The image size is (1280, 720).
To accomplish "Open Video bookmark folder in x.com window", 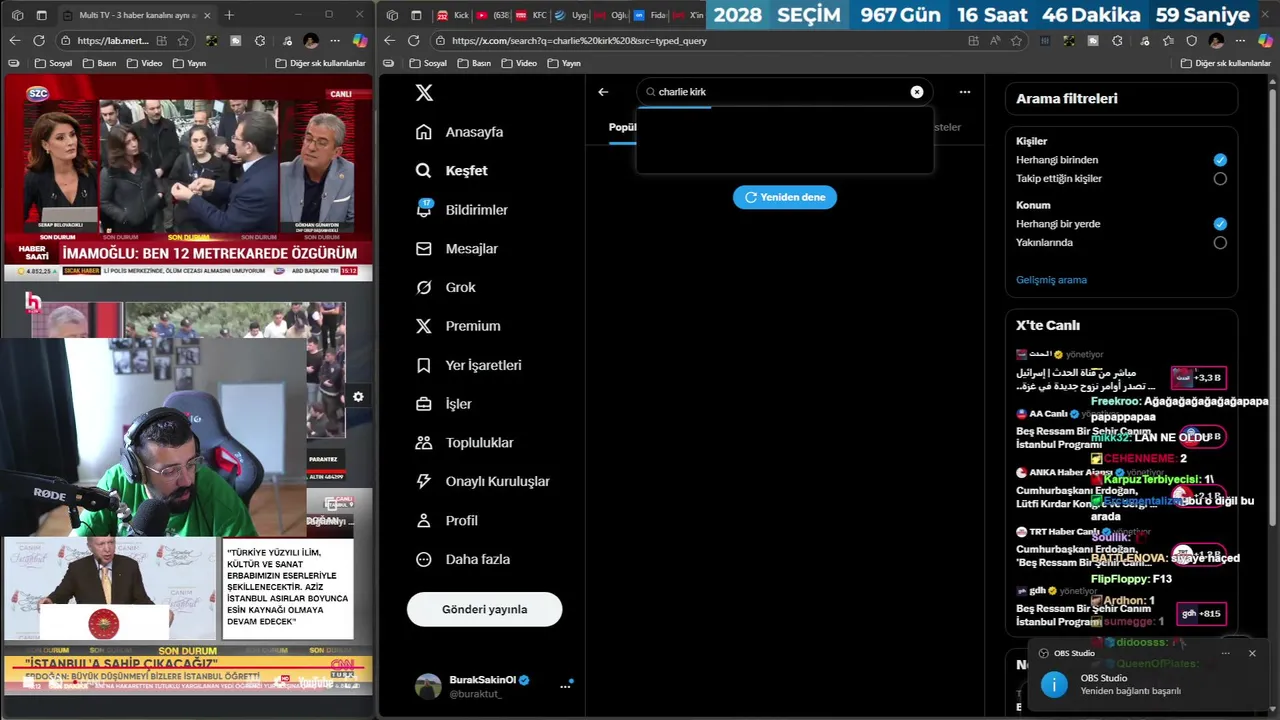I will point(519,63).
